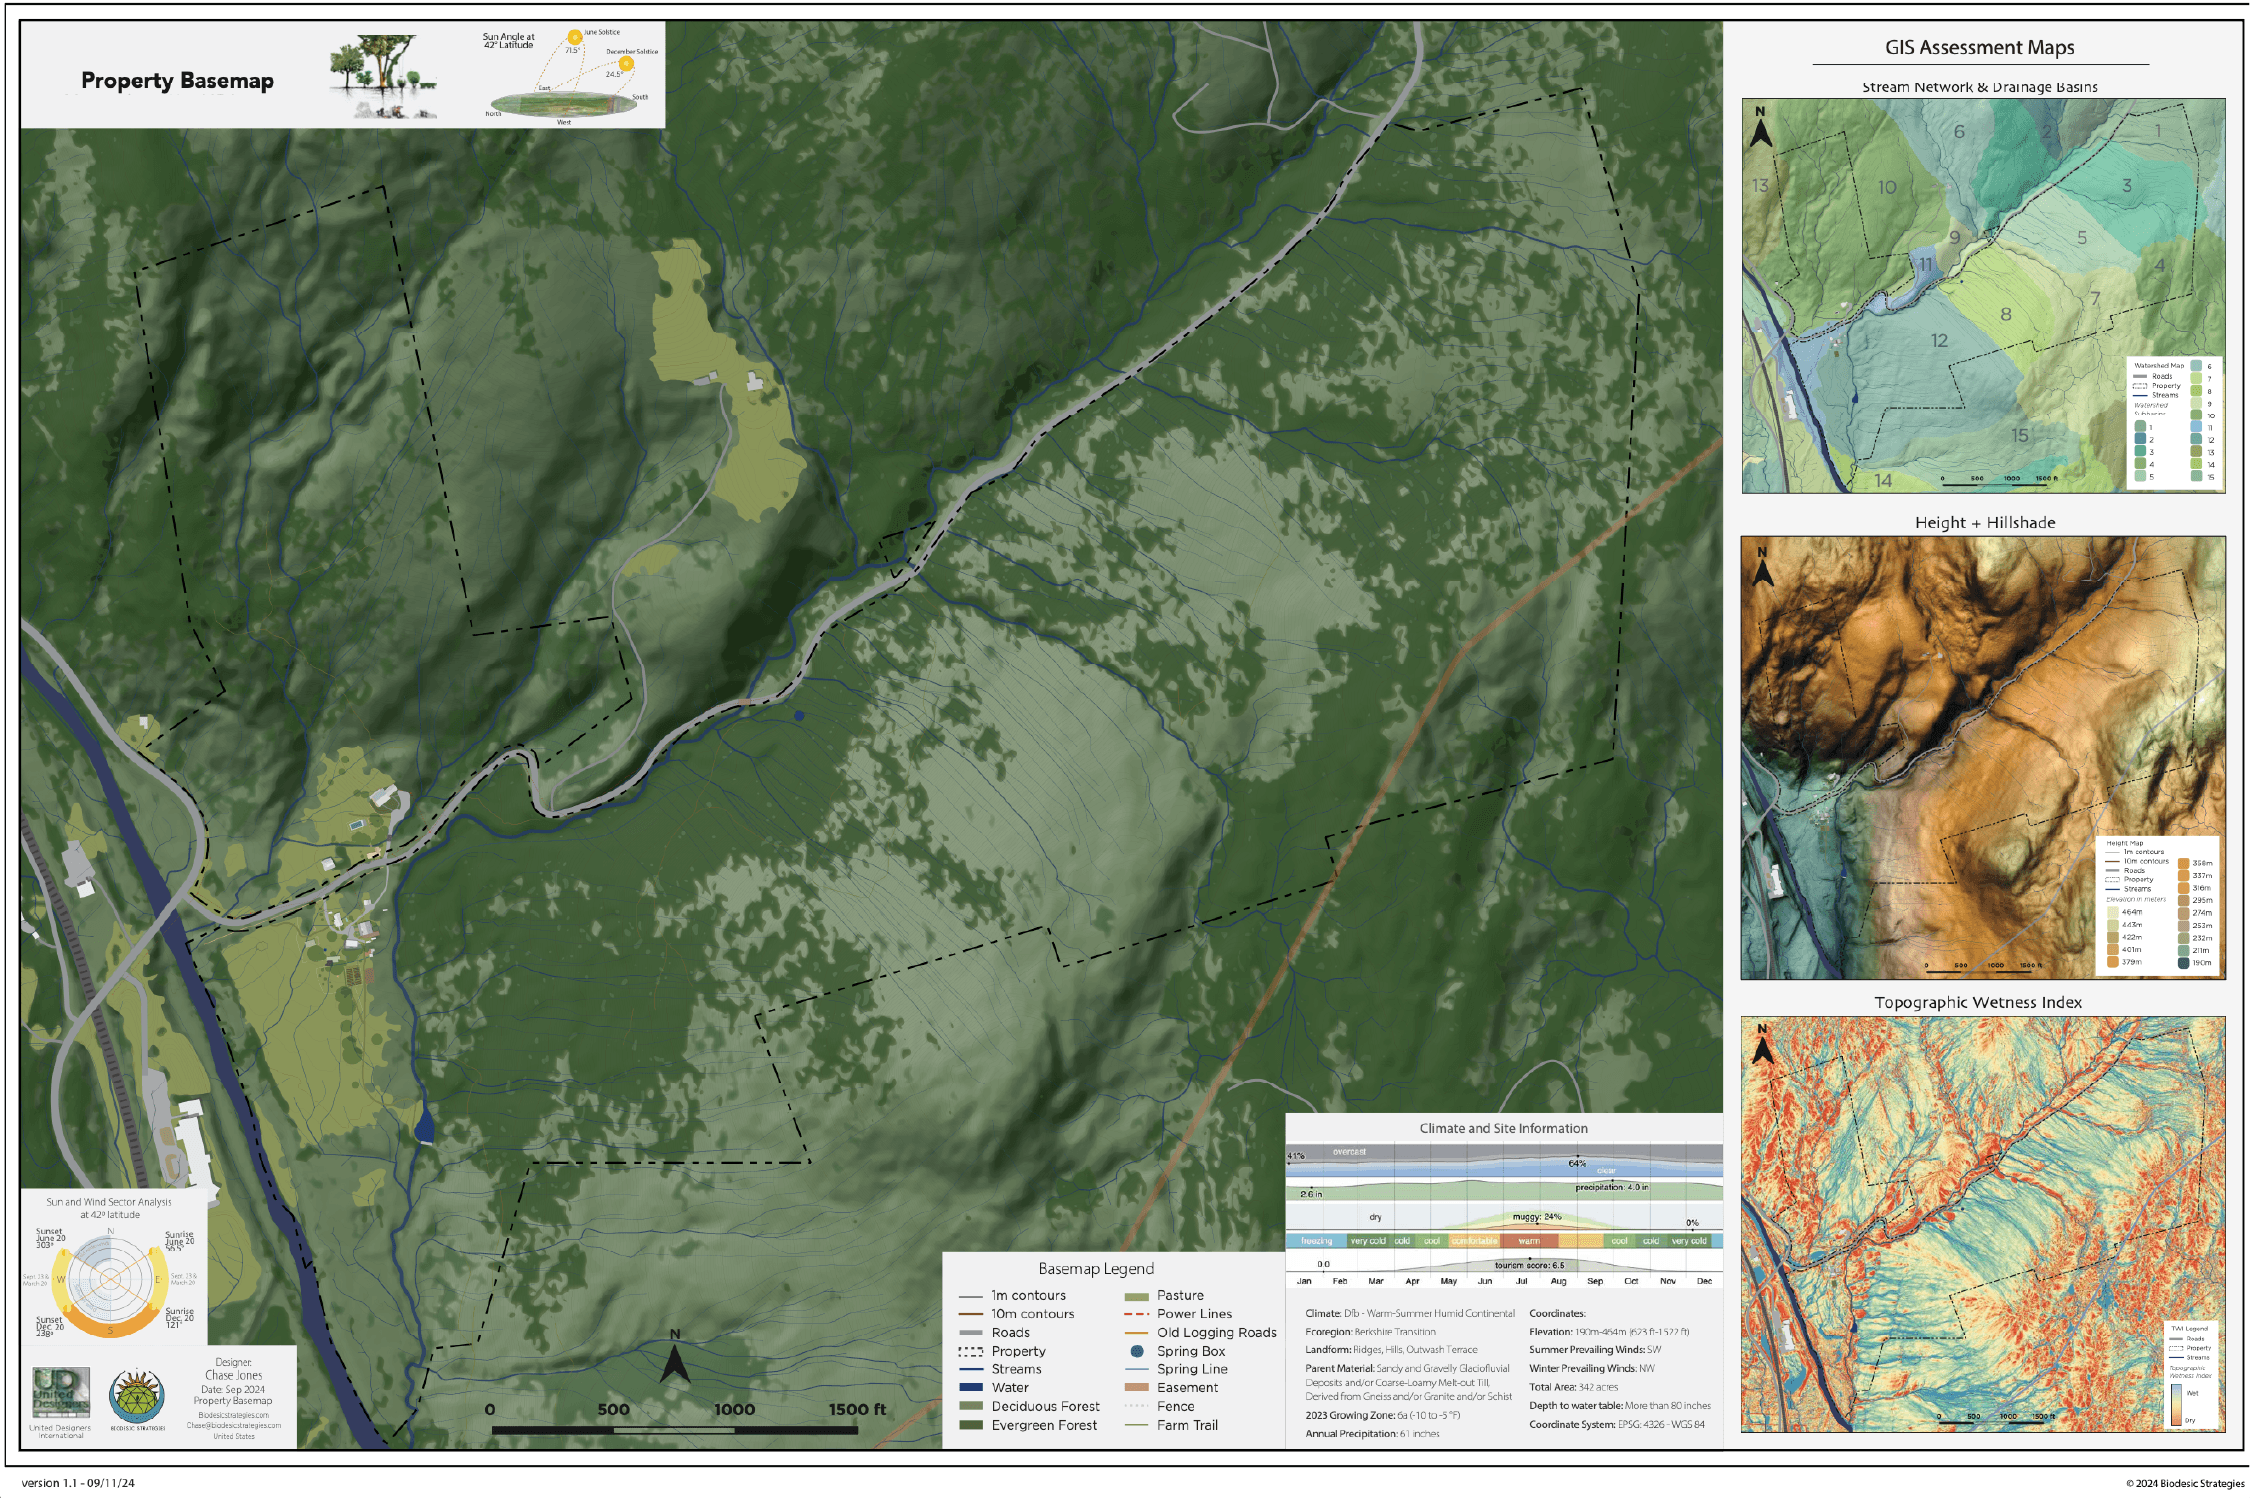2251x1502 pixels.
Task: Click the main 1500 ft scale bar
Action: 675,1430
